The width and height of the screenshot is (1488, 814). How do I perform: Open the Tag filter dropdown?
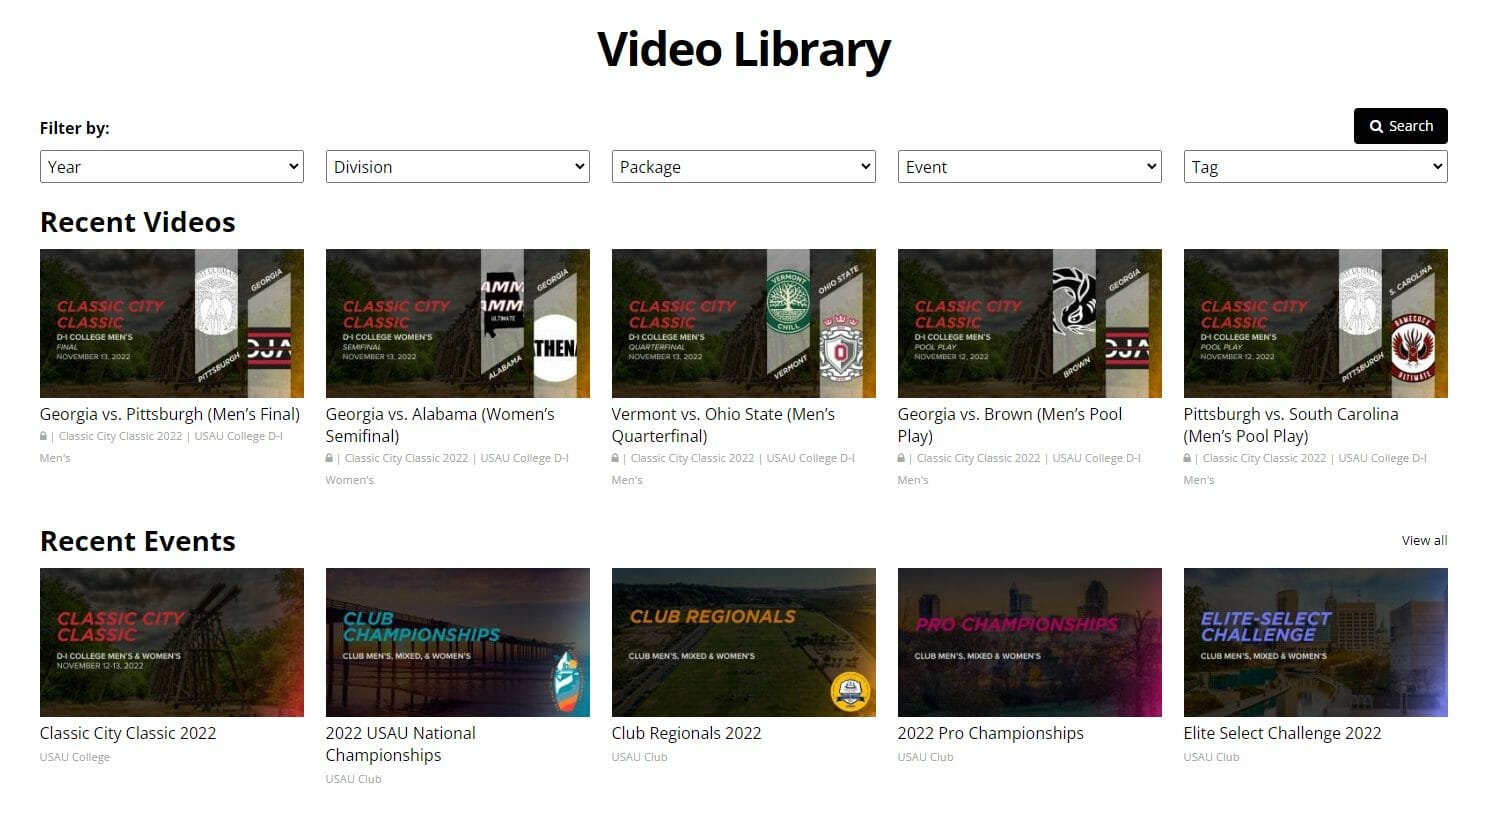[1315, 166]
